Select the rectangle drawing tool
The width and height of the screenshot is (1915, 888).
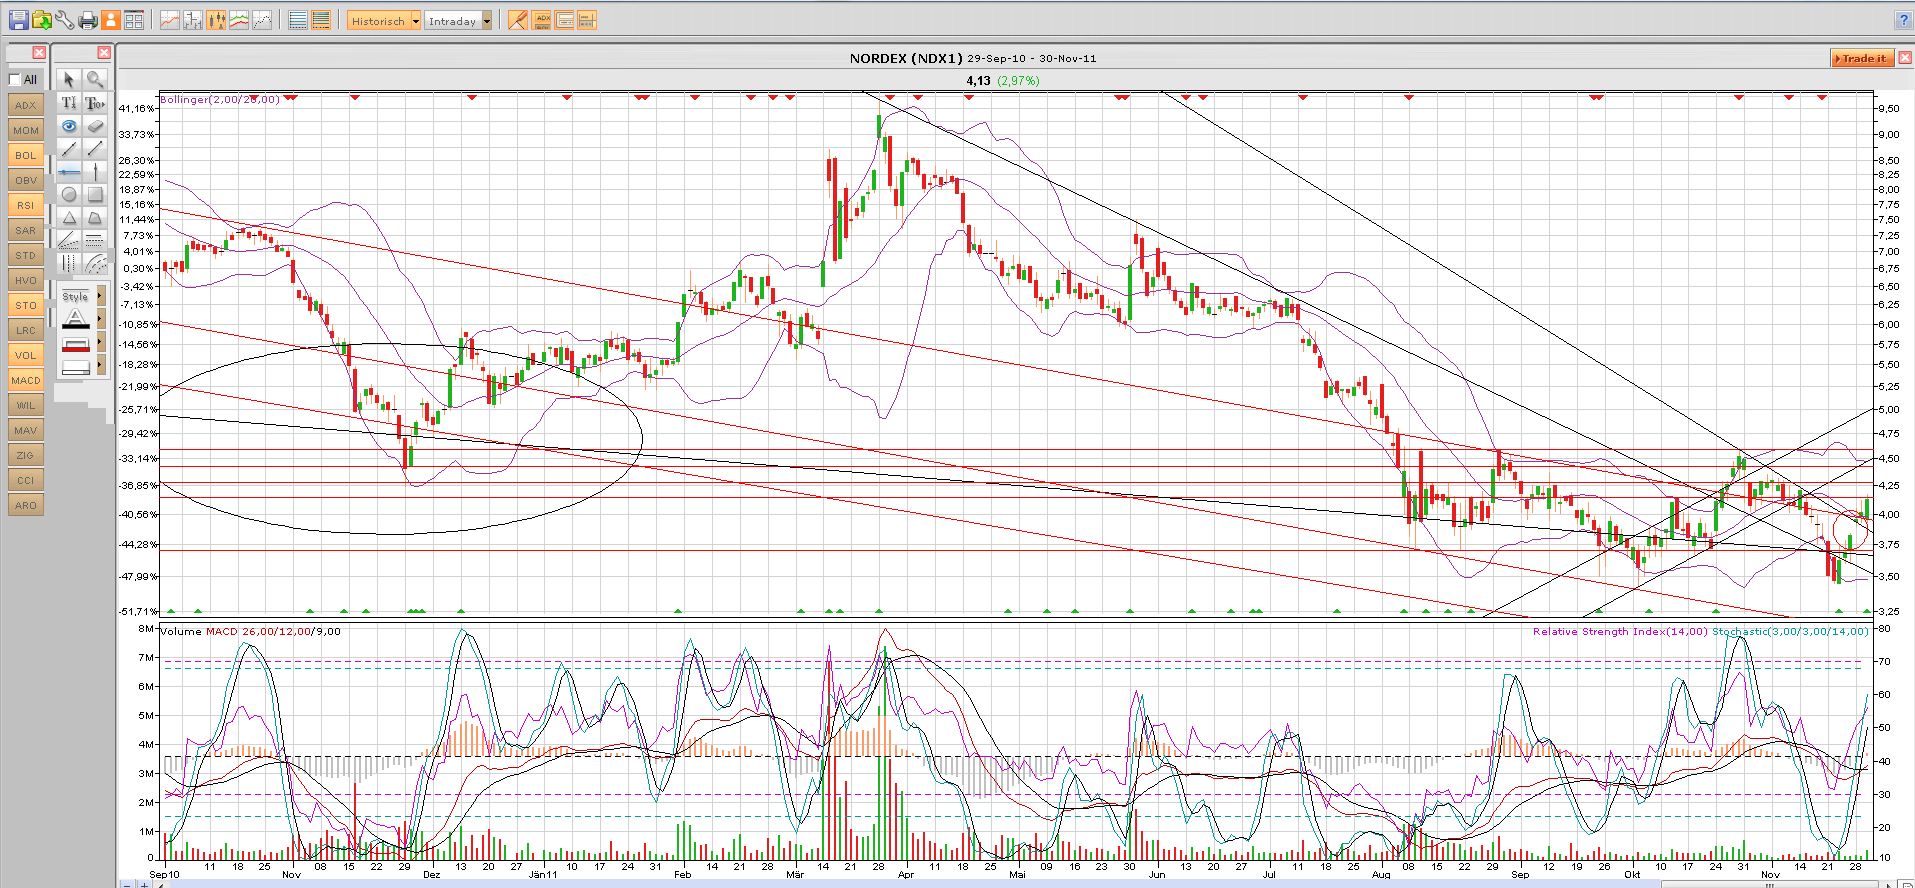[x=95, y=195]
